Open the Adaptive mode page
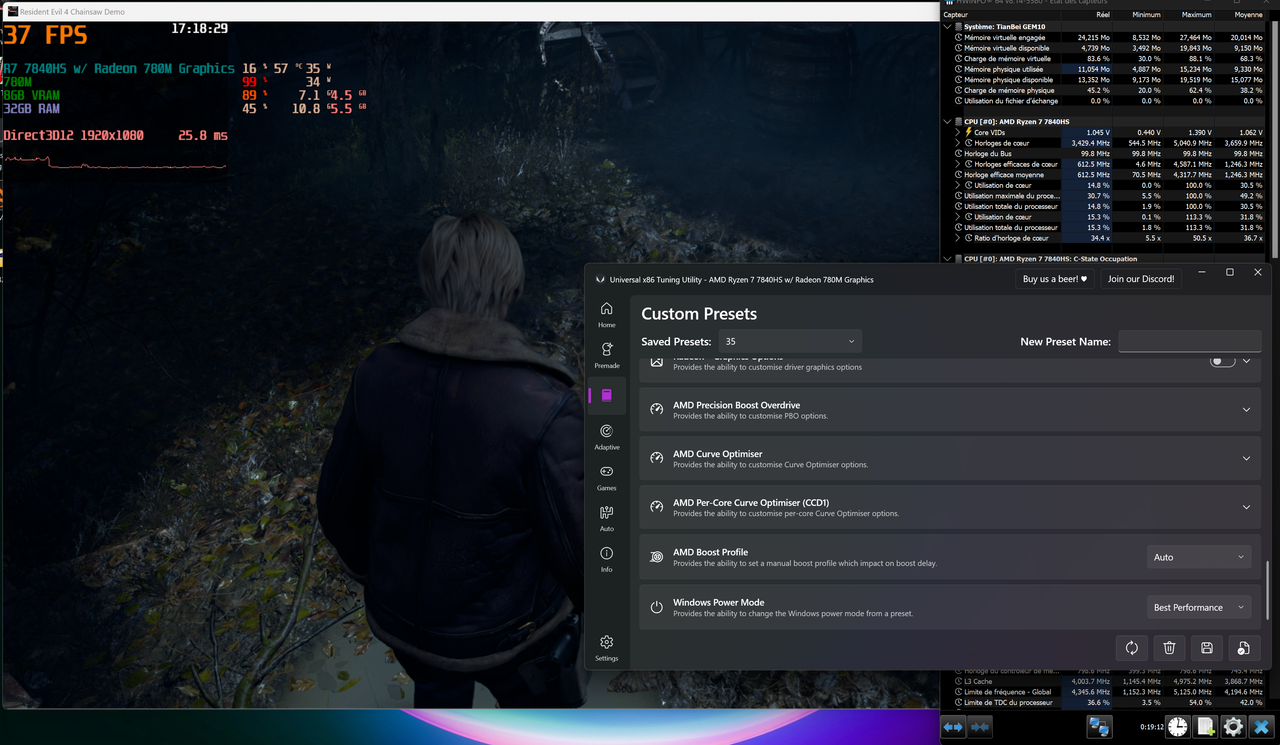Image resolution: width=1280 pixels, height=745 pixels. point(606,437)
